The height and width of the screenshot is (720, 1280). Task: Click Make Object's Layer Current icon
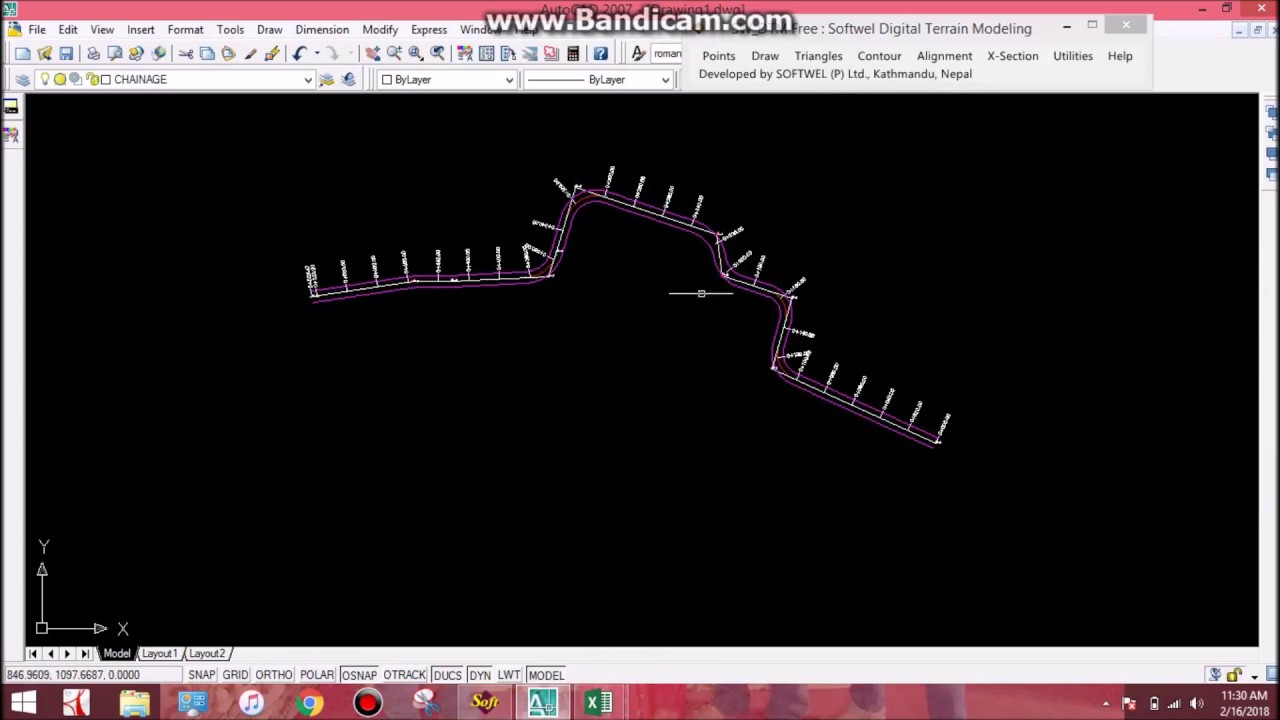326,79
